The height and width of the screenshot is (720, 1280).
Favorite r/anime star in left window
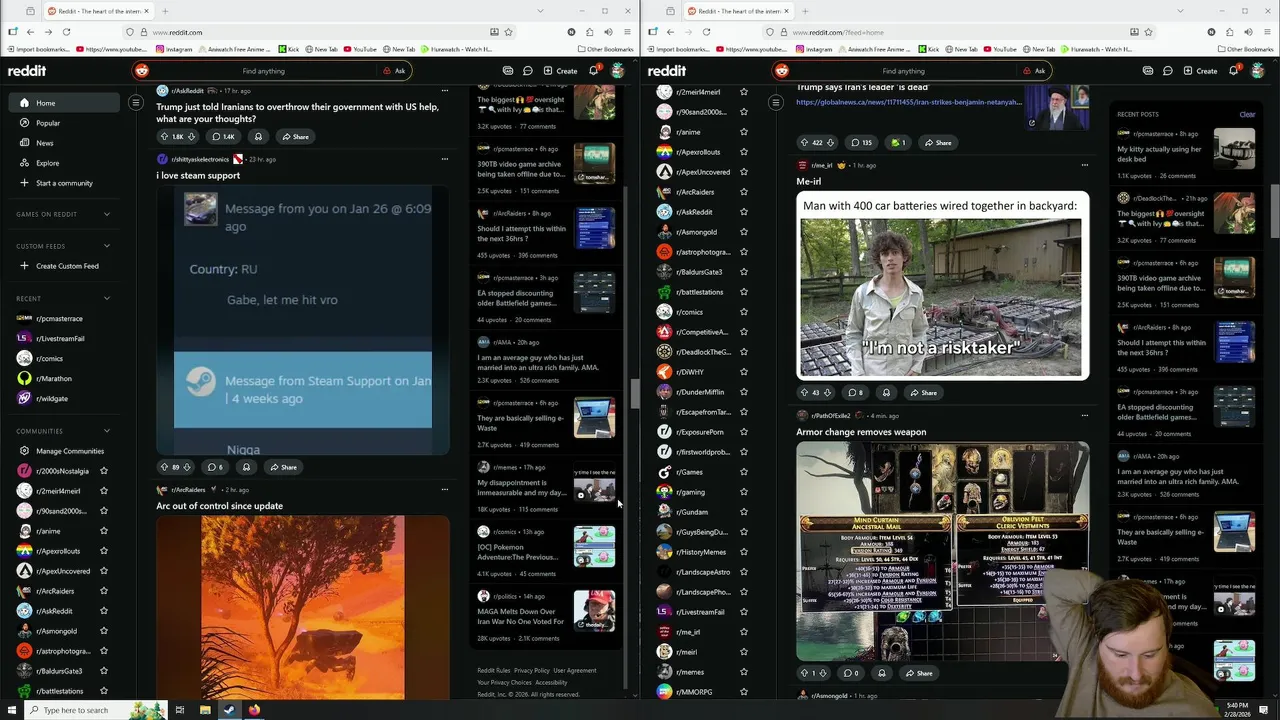click(104, 531)
